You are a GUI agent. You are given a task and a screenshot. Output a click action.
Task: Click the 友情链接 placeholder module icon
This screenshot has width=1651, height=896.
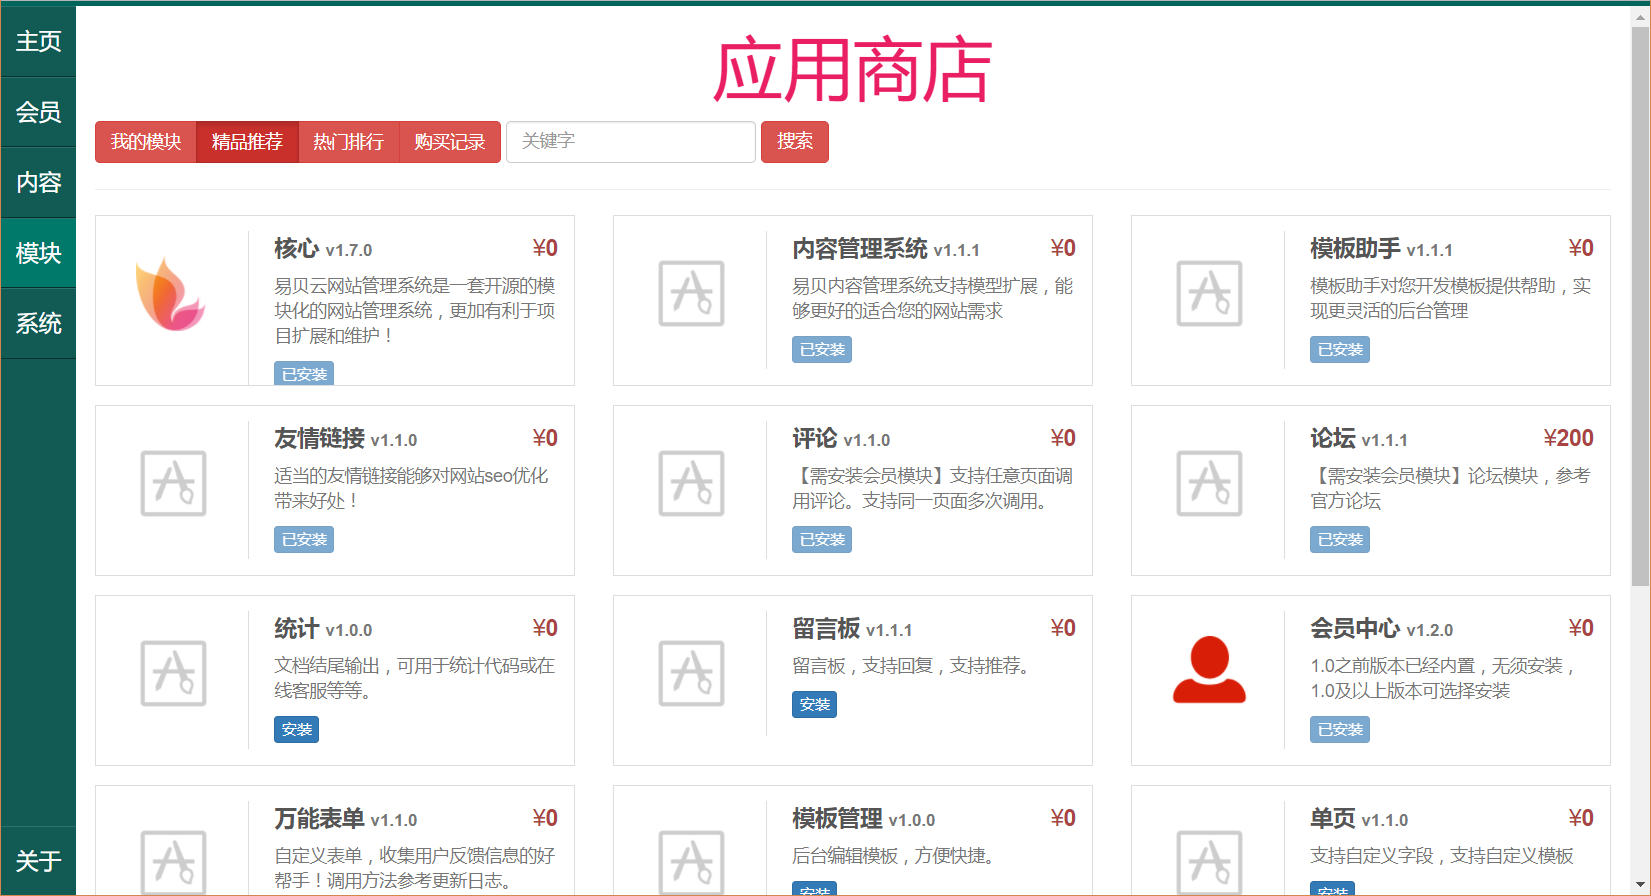click(x=173, y=484)
